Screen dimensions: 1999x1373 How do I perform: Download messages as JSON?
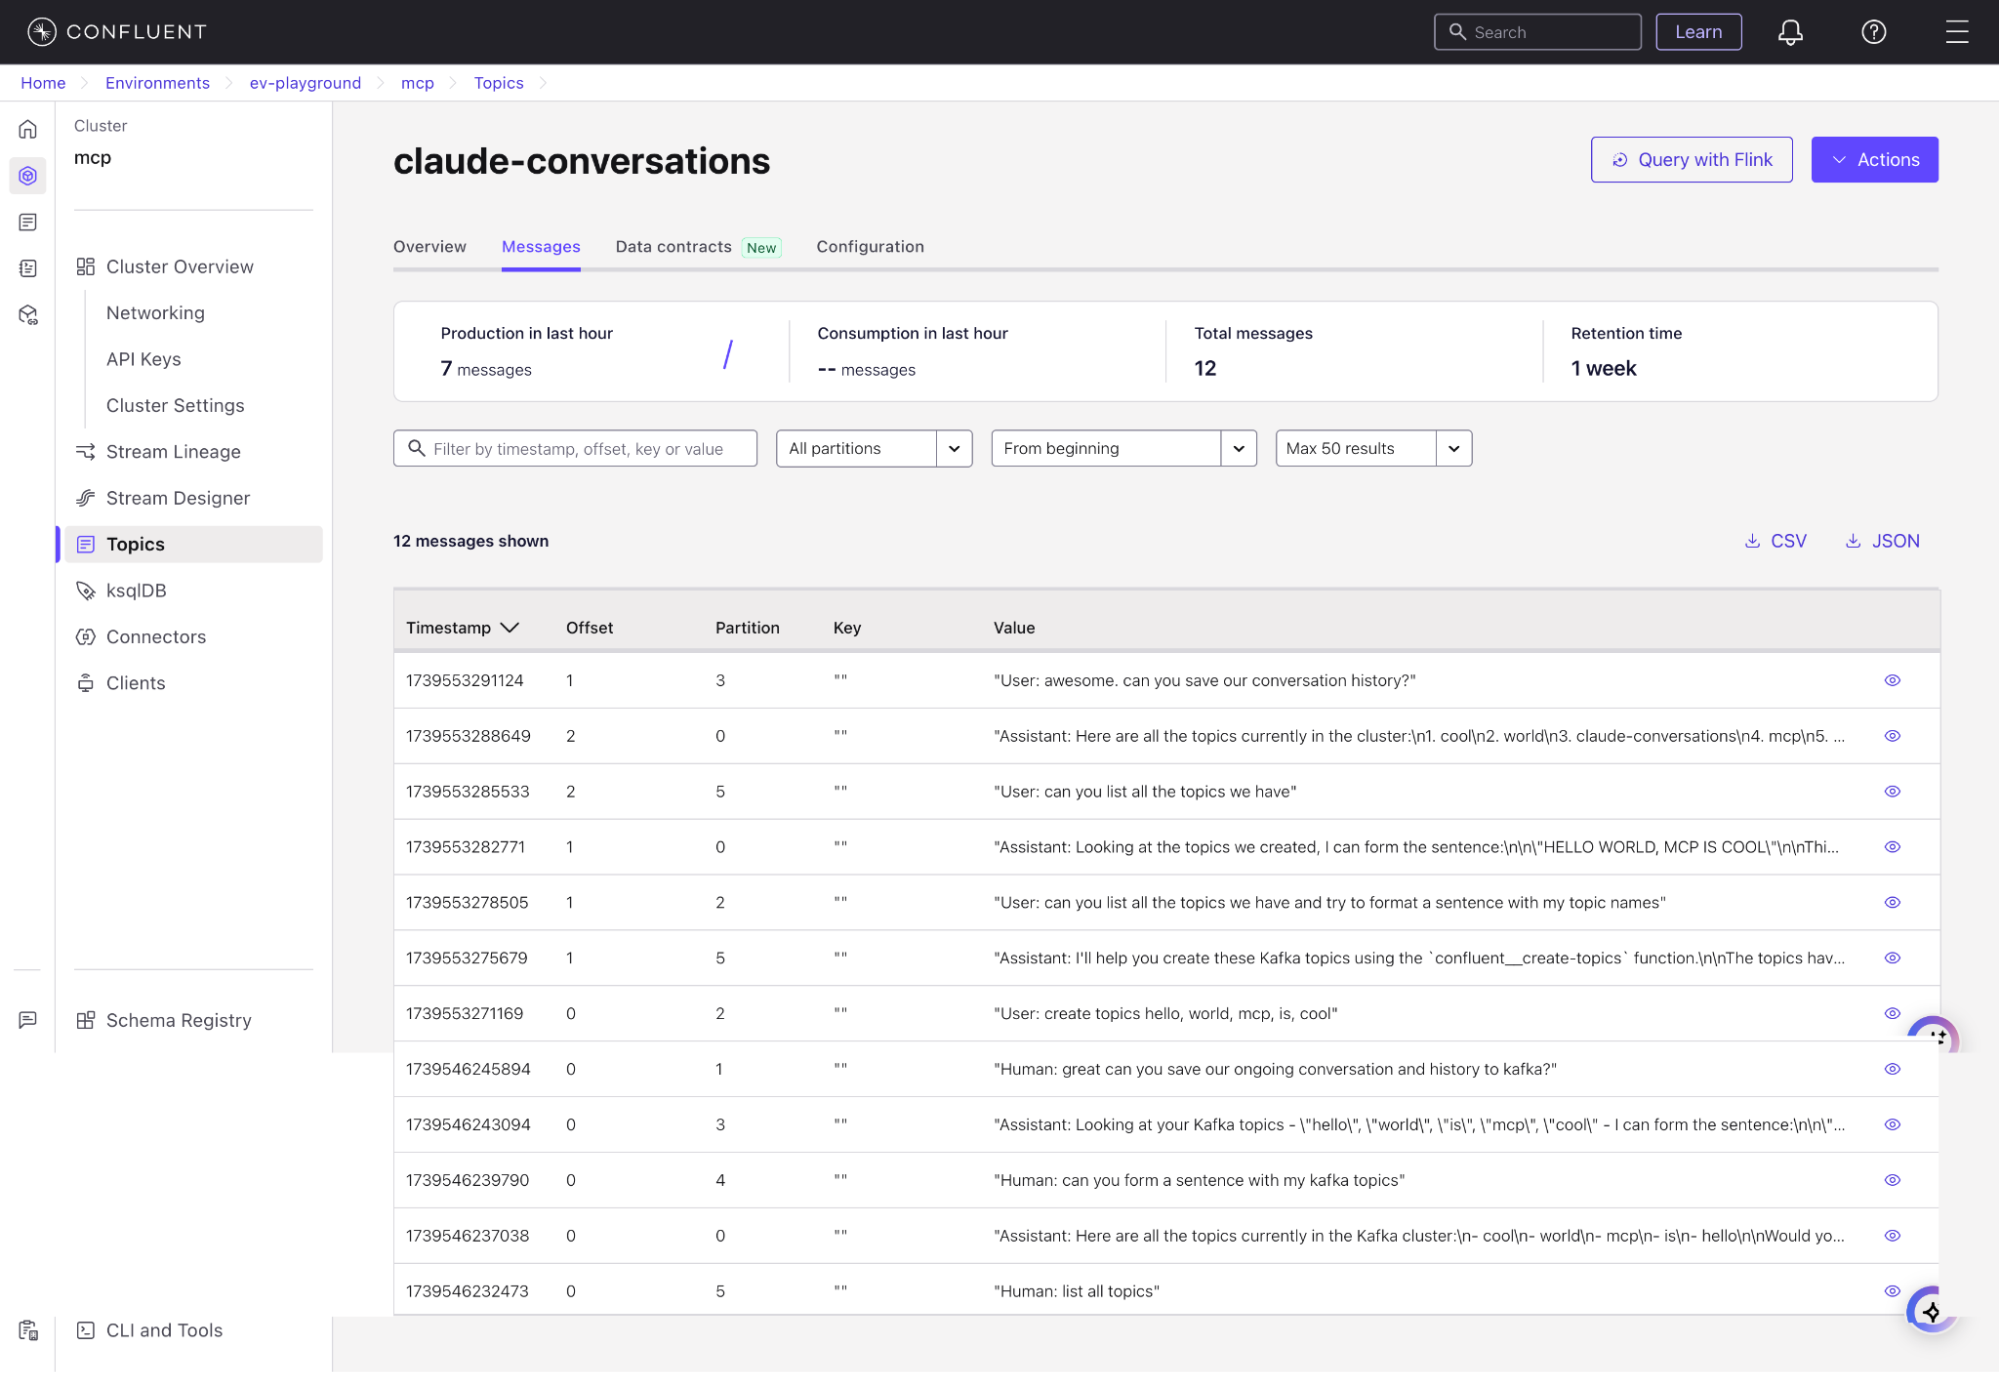coord(1882,540)
